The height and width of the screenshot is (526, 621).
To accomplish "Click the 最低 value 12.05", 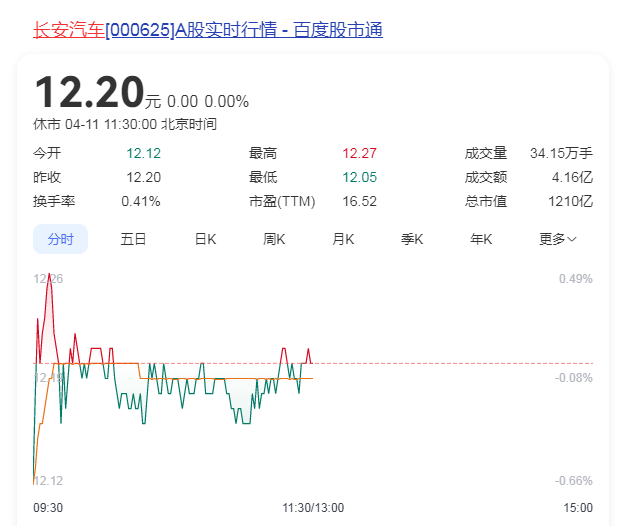I will click(x=359, y=177).
